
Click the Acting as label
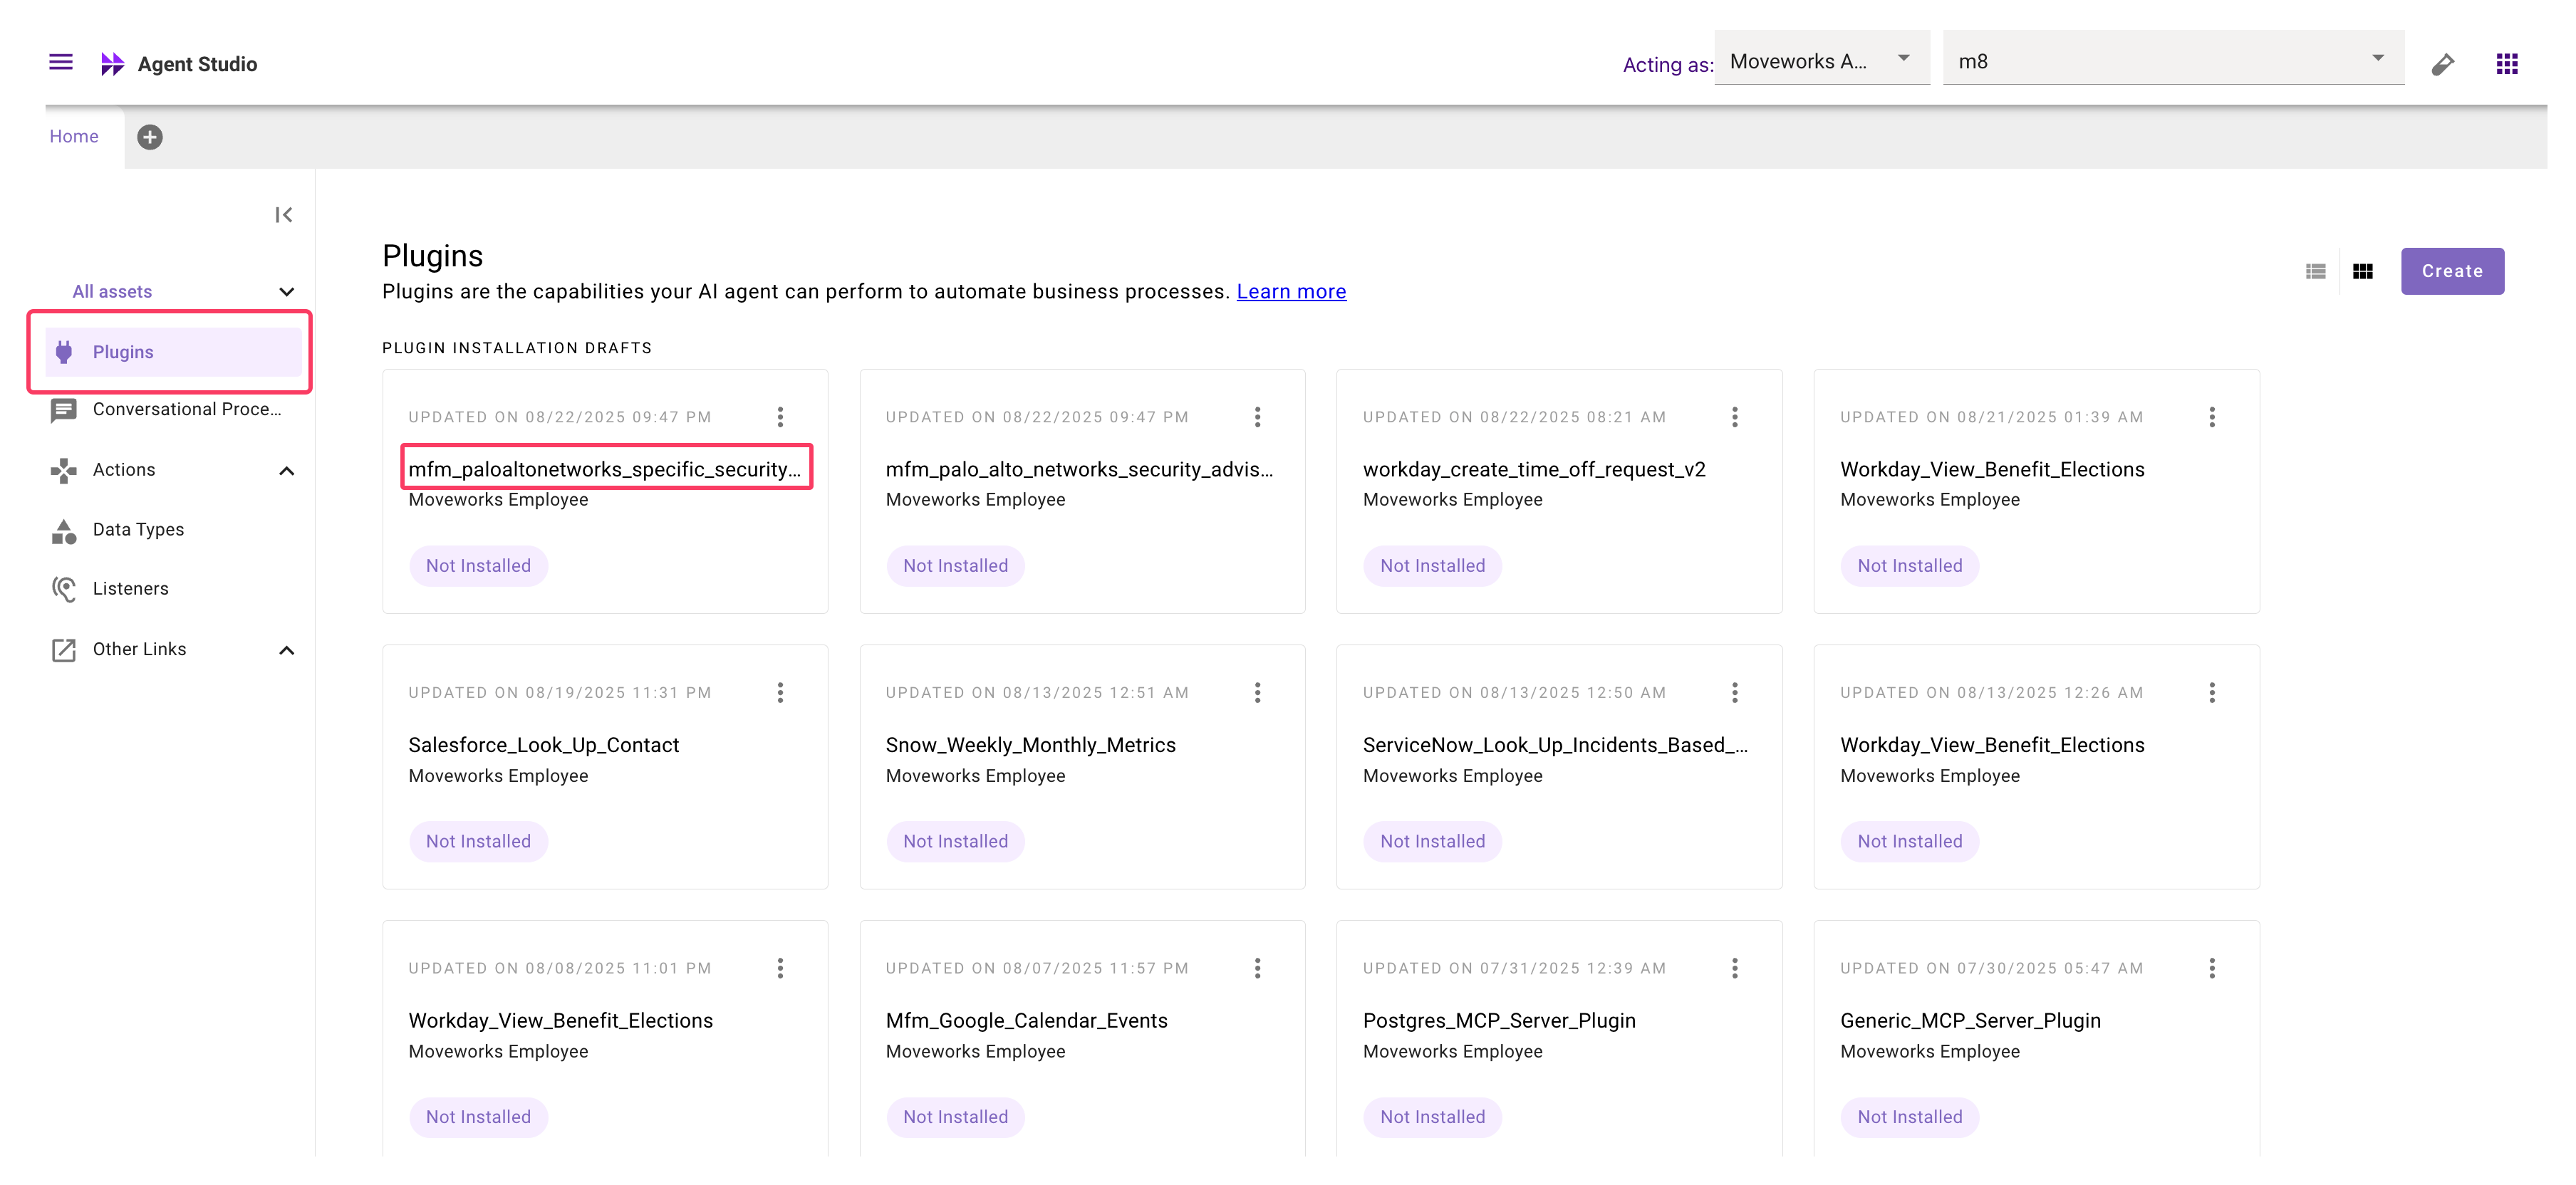coord(1667,65)
